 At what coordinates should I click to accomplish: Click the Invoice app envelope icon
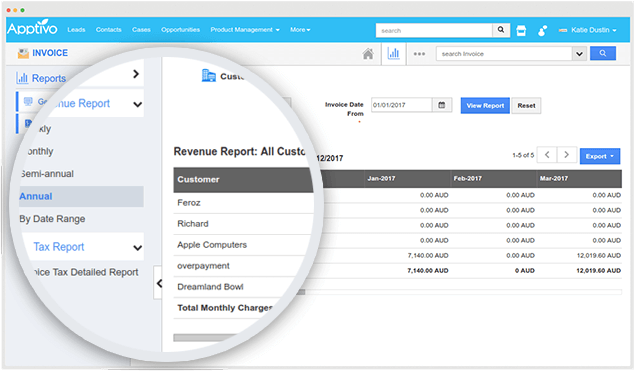coord(23,53)
